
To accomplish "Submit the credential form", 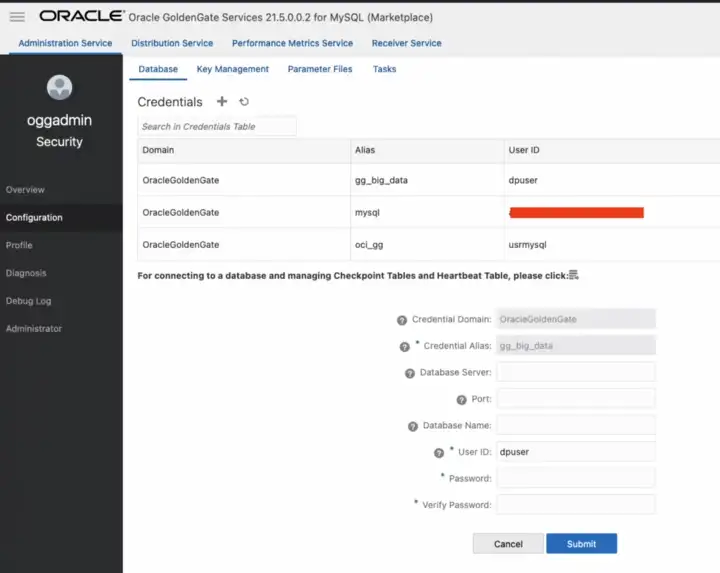I will coord(581,544).
